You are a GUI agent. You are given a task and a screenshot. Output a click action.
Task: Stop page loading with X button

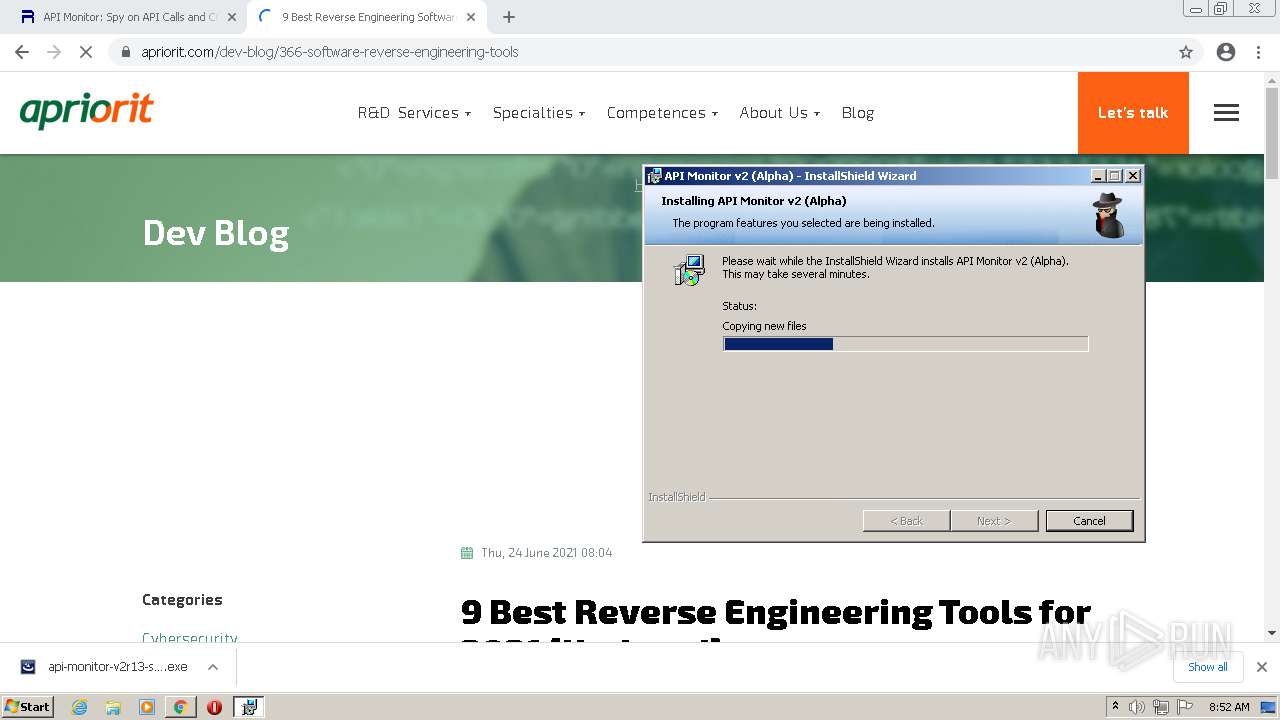[x=86, y=52]
